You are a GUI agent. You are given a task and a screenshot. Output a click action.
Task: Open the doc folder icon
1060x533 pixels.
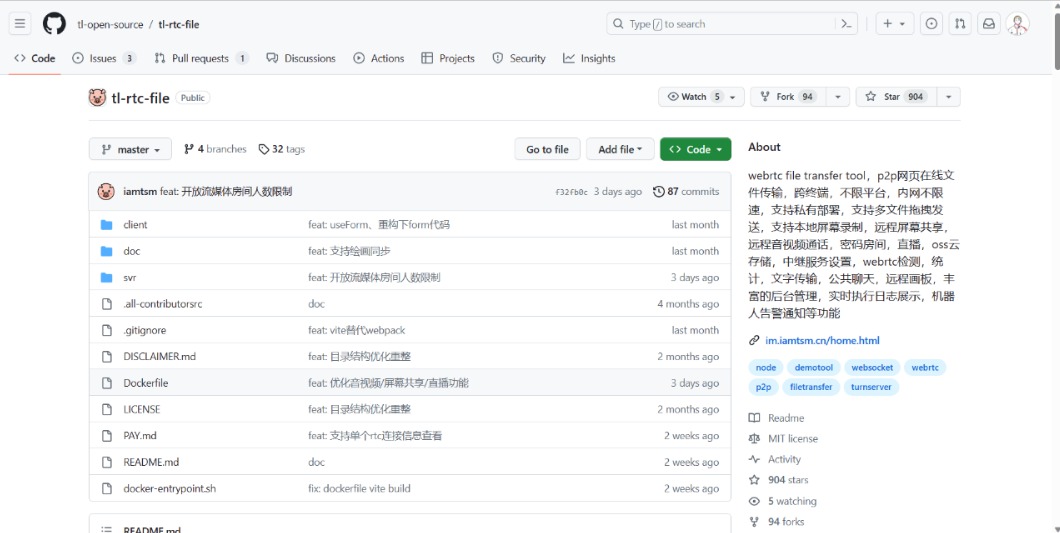click(x=106, y=251)
